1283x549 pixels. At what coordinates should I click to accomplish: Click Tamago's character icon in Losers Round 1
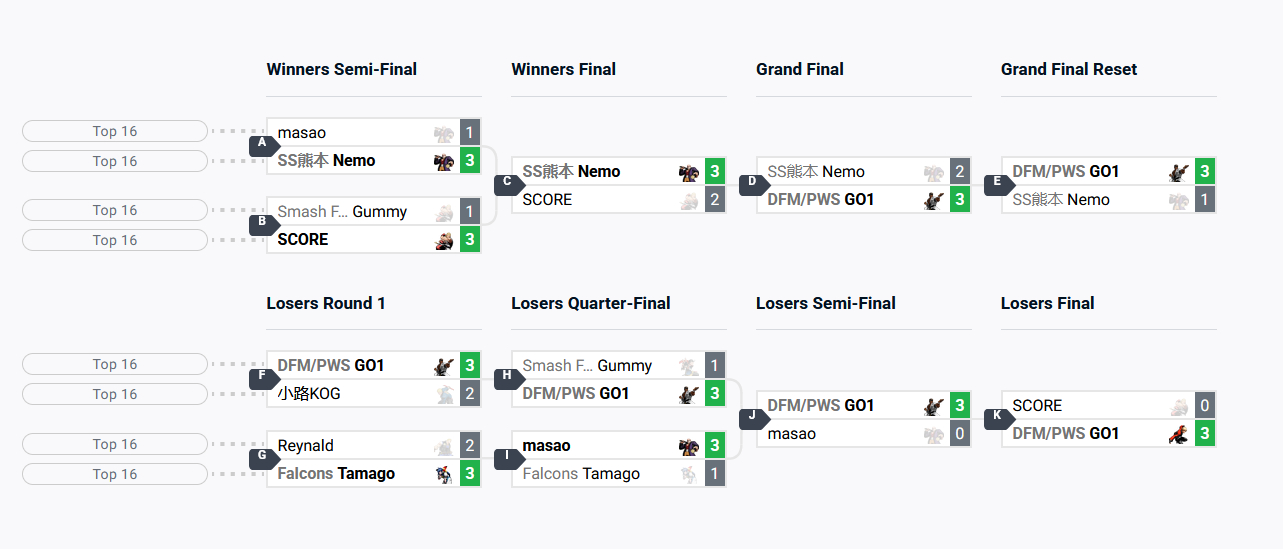(x=444, y=474)
